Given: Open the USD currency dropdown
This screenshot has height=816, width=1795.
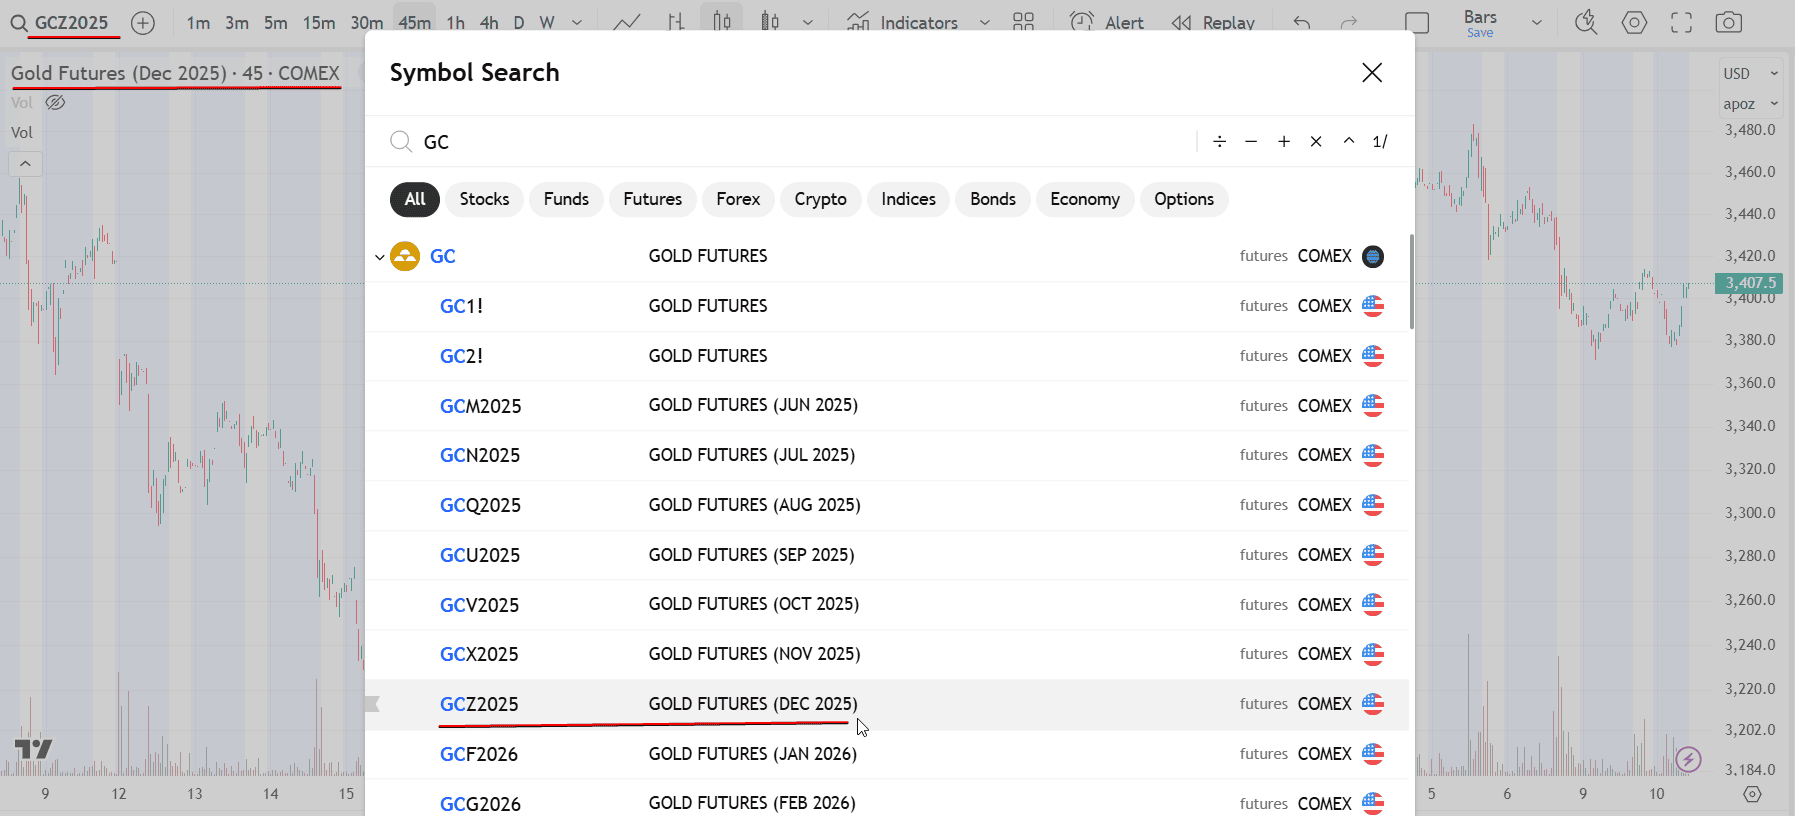Looking at the screenshot, I should click(1751, 73).
